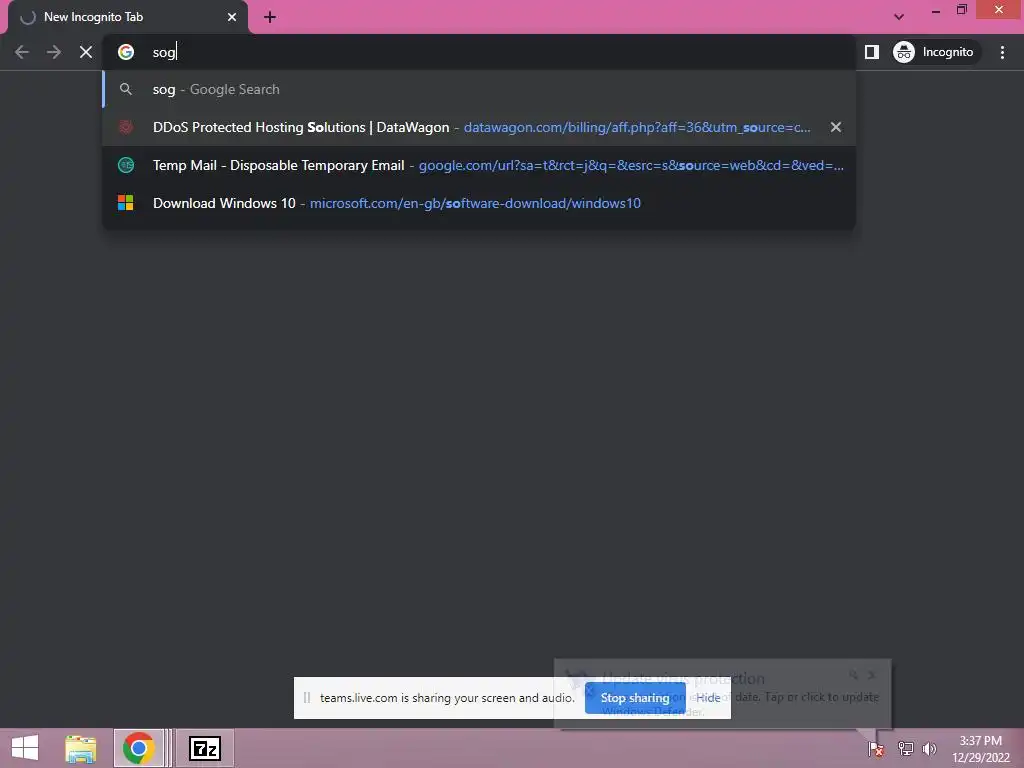Click Stop sharing button

coord(635,697)
